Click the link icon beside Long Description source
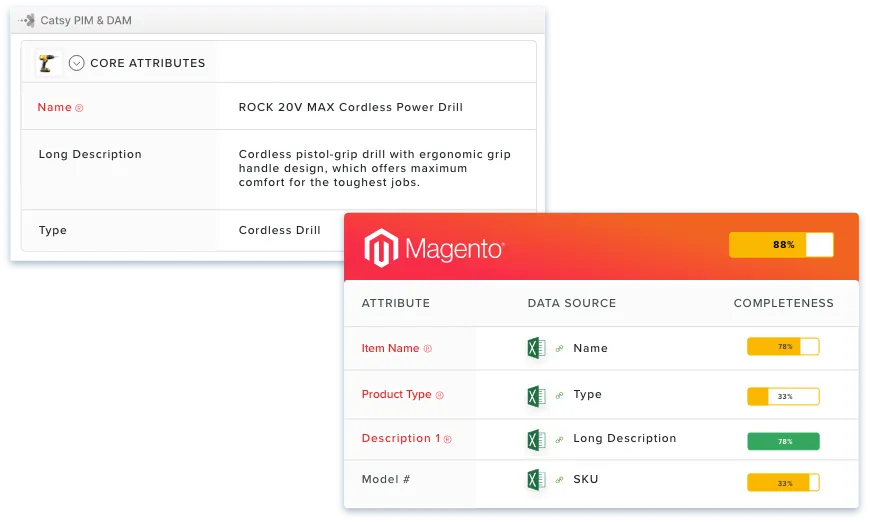The height and width of the screenshot is (522, 870). [559, 439]
